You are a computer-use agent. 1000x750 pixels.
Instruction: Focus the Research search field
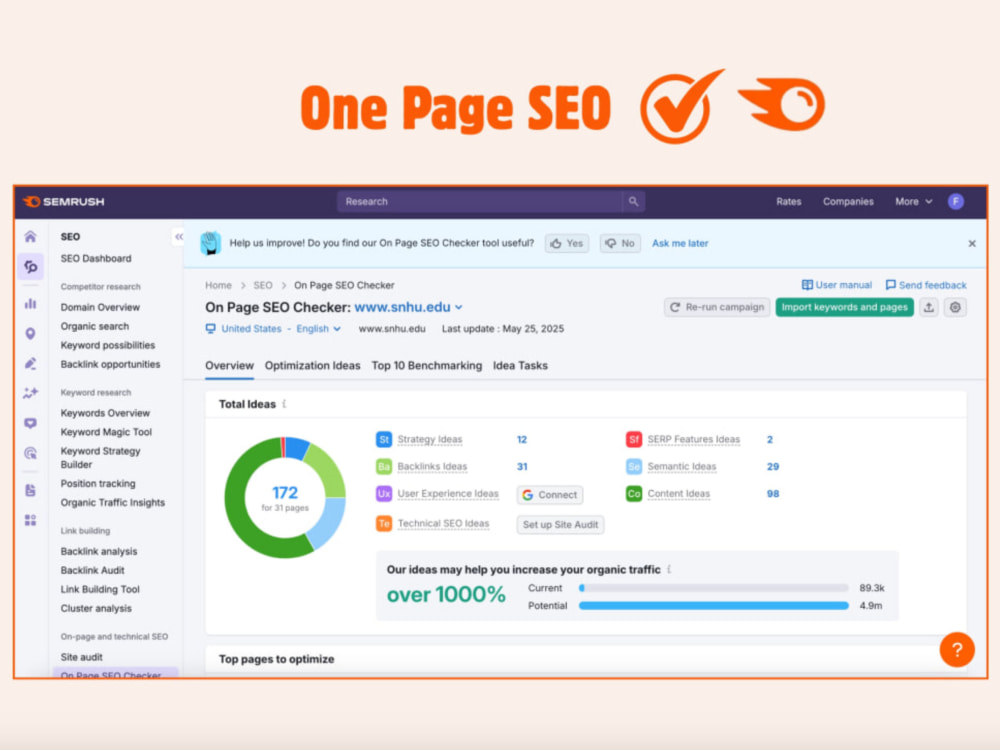(x=480, y=202)
